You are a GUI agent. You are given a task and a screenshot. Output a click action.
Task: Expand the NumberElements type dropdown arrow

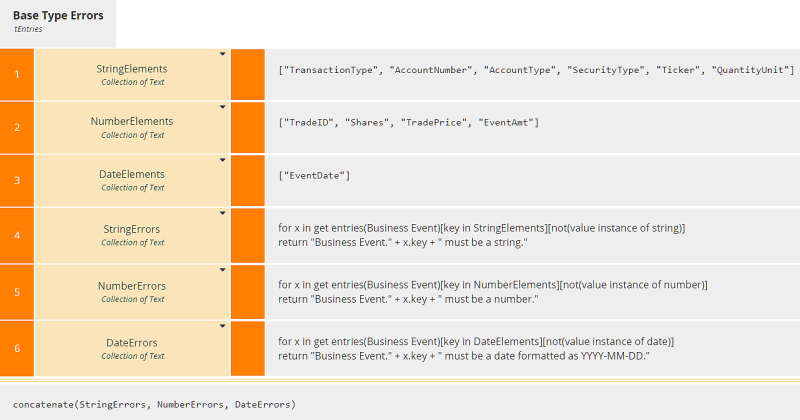point(222,106)
